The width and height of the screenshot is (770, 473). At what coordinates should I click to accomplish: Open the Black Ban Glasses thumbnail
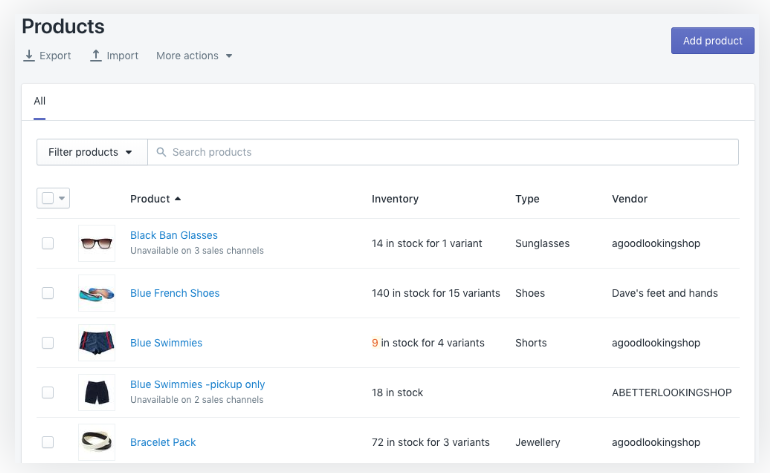click(x=96, y=243)
